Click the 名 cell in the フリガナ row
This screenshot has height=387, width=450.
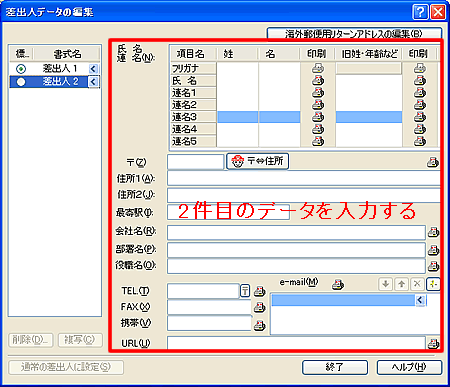click(279, 68)
